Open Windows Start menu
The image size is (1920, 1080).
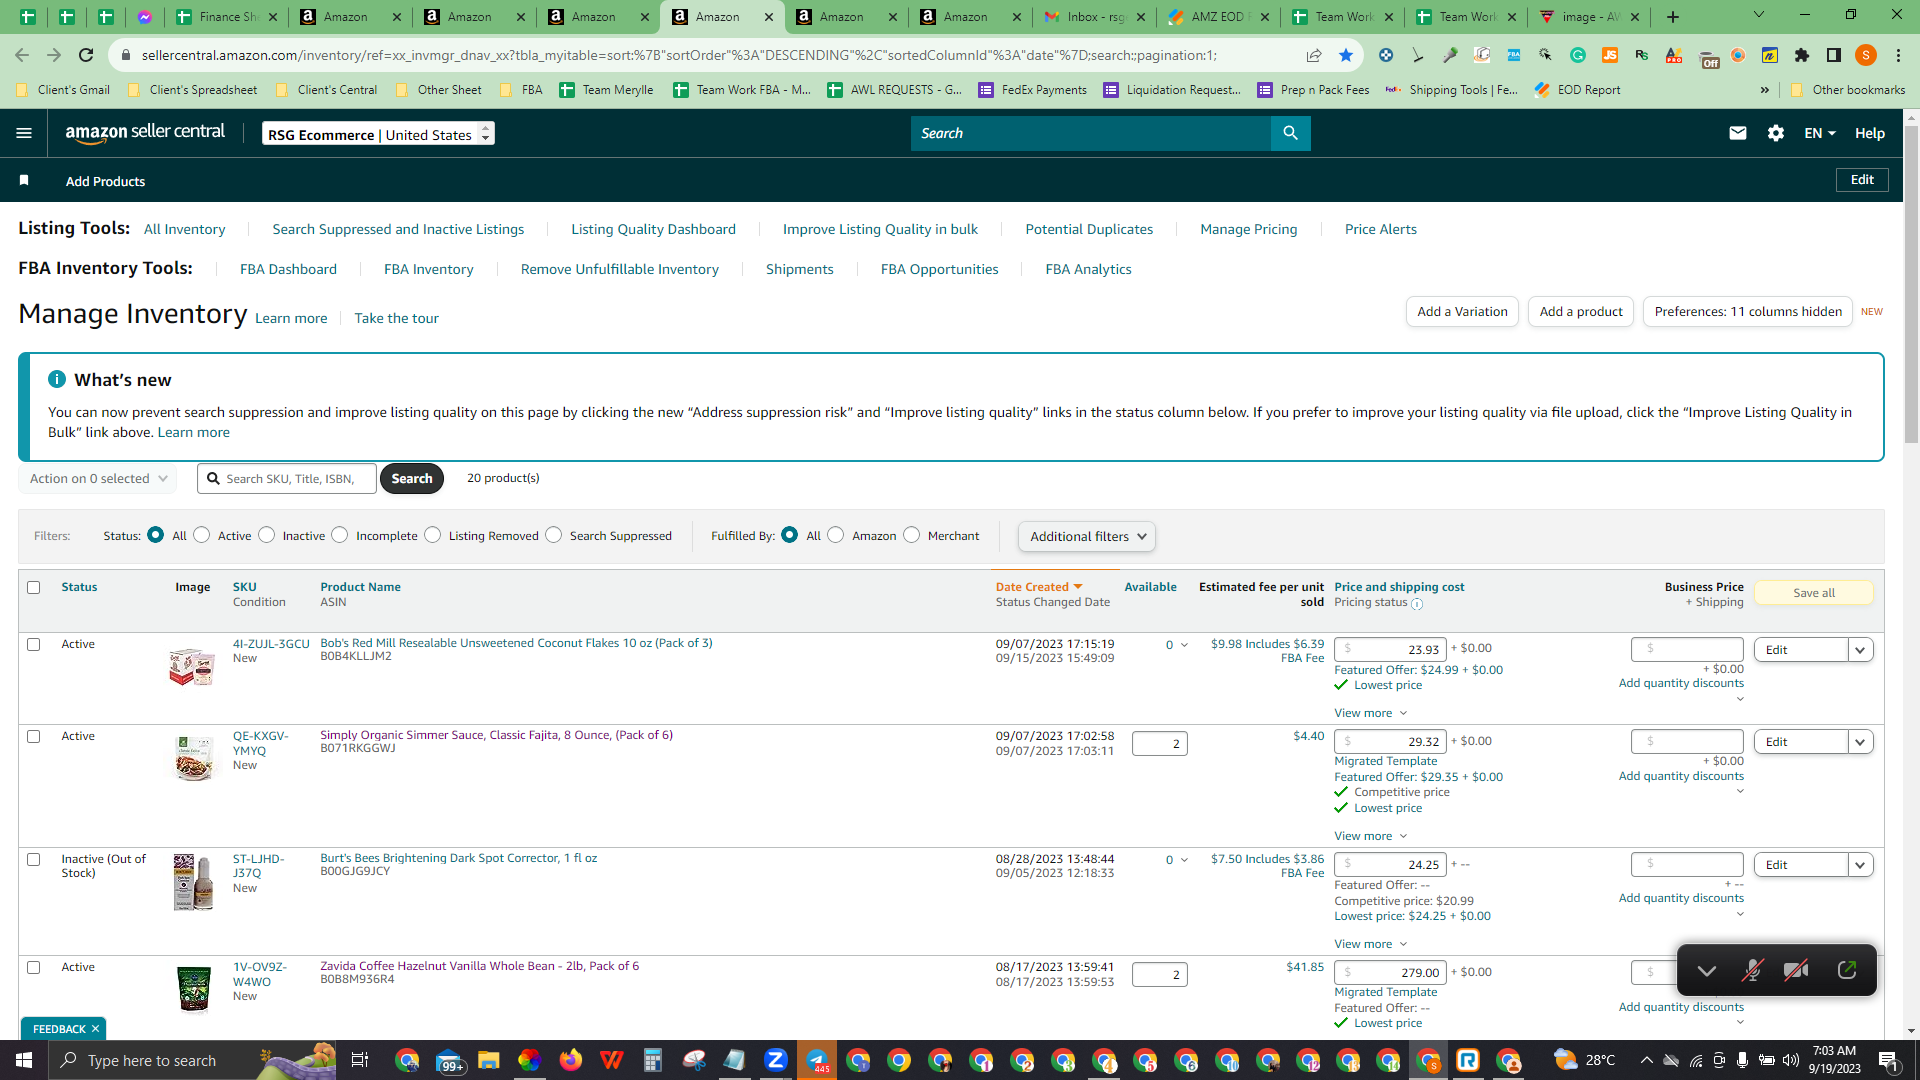pyautogui.click(x=24, y=1060)
